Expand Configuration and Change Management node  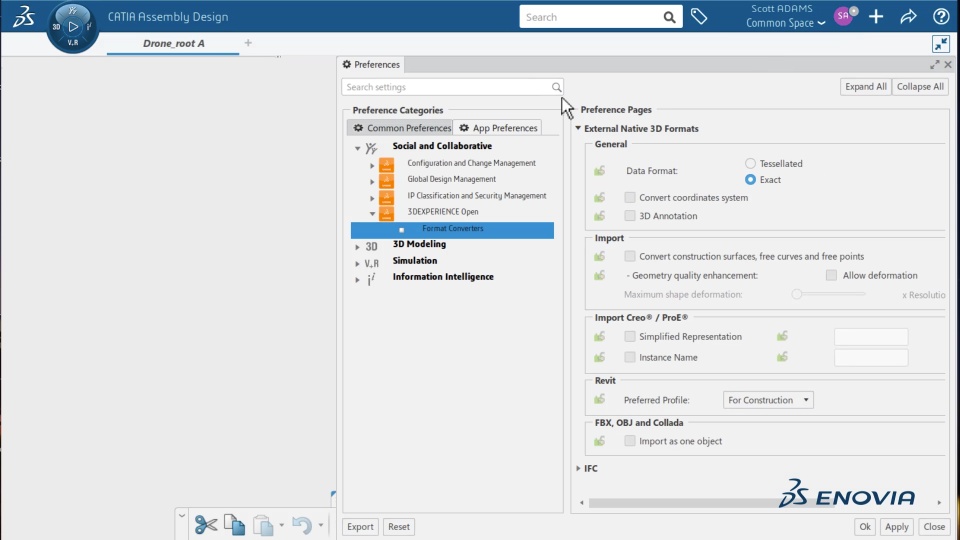(372, 165)
